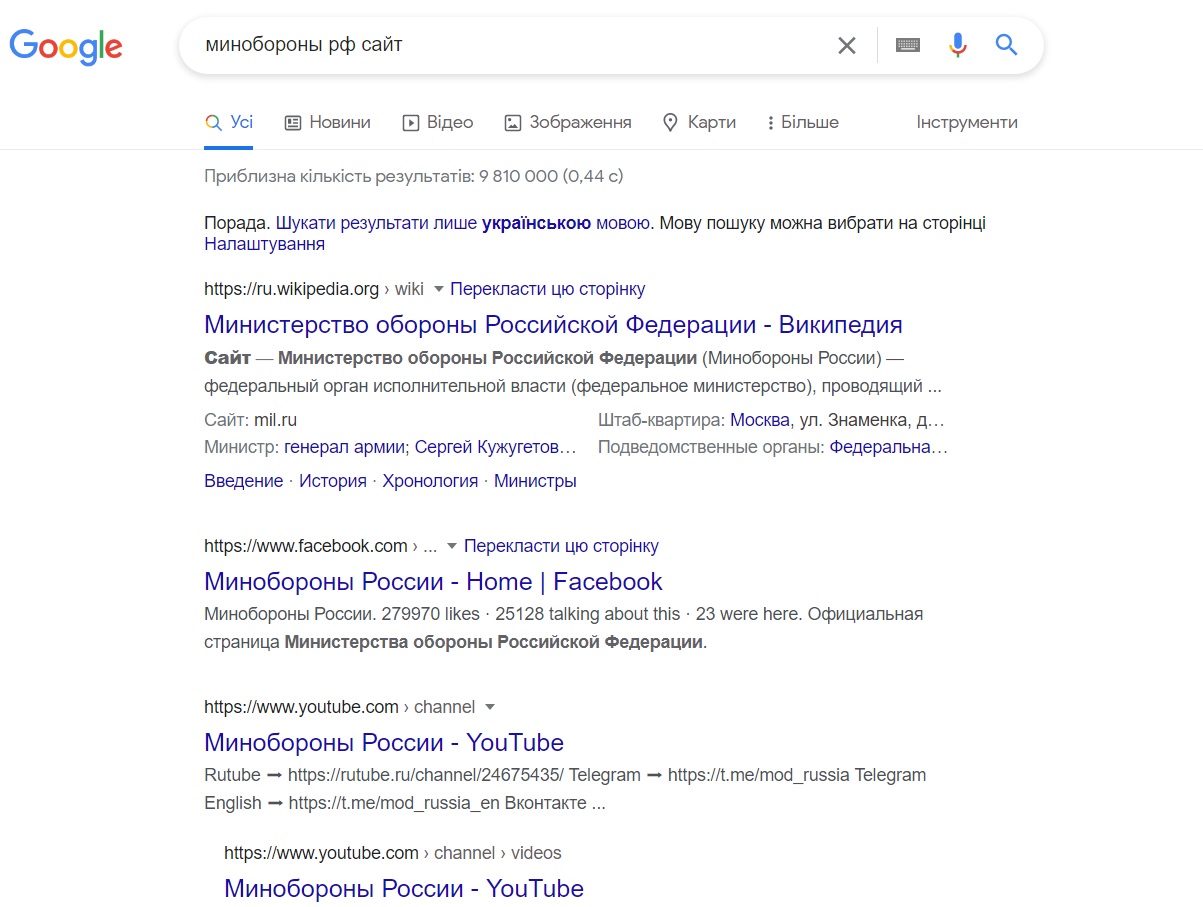Open the Министерство обороны Wikipedia result
Viewport: 1203px width, 907px height.
tap(552, 324)
